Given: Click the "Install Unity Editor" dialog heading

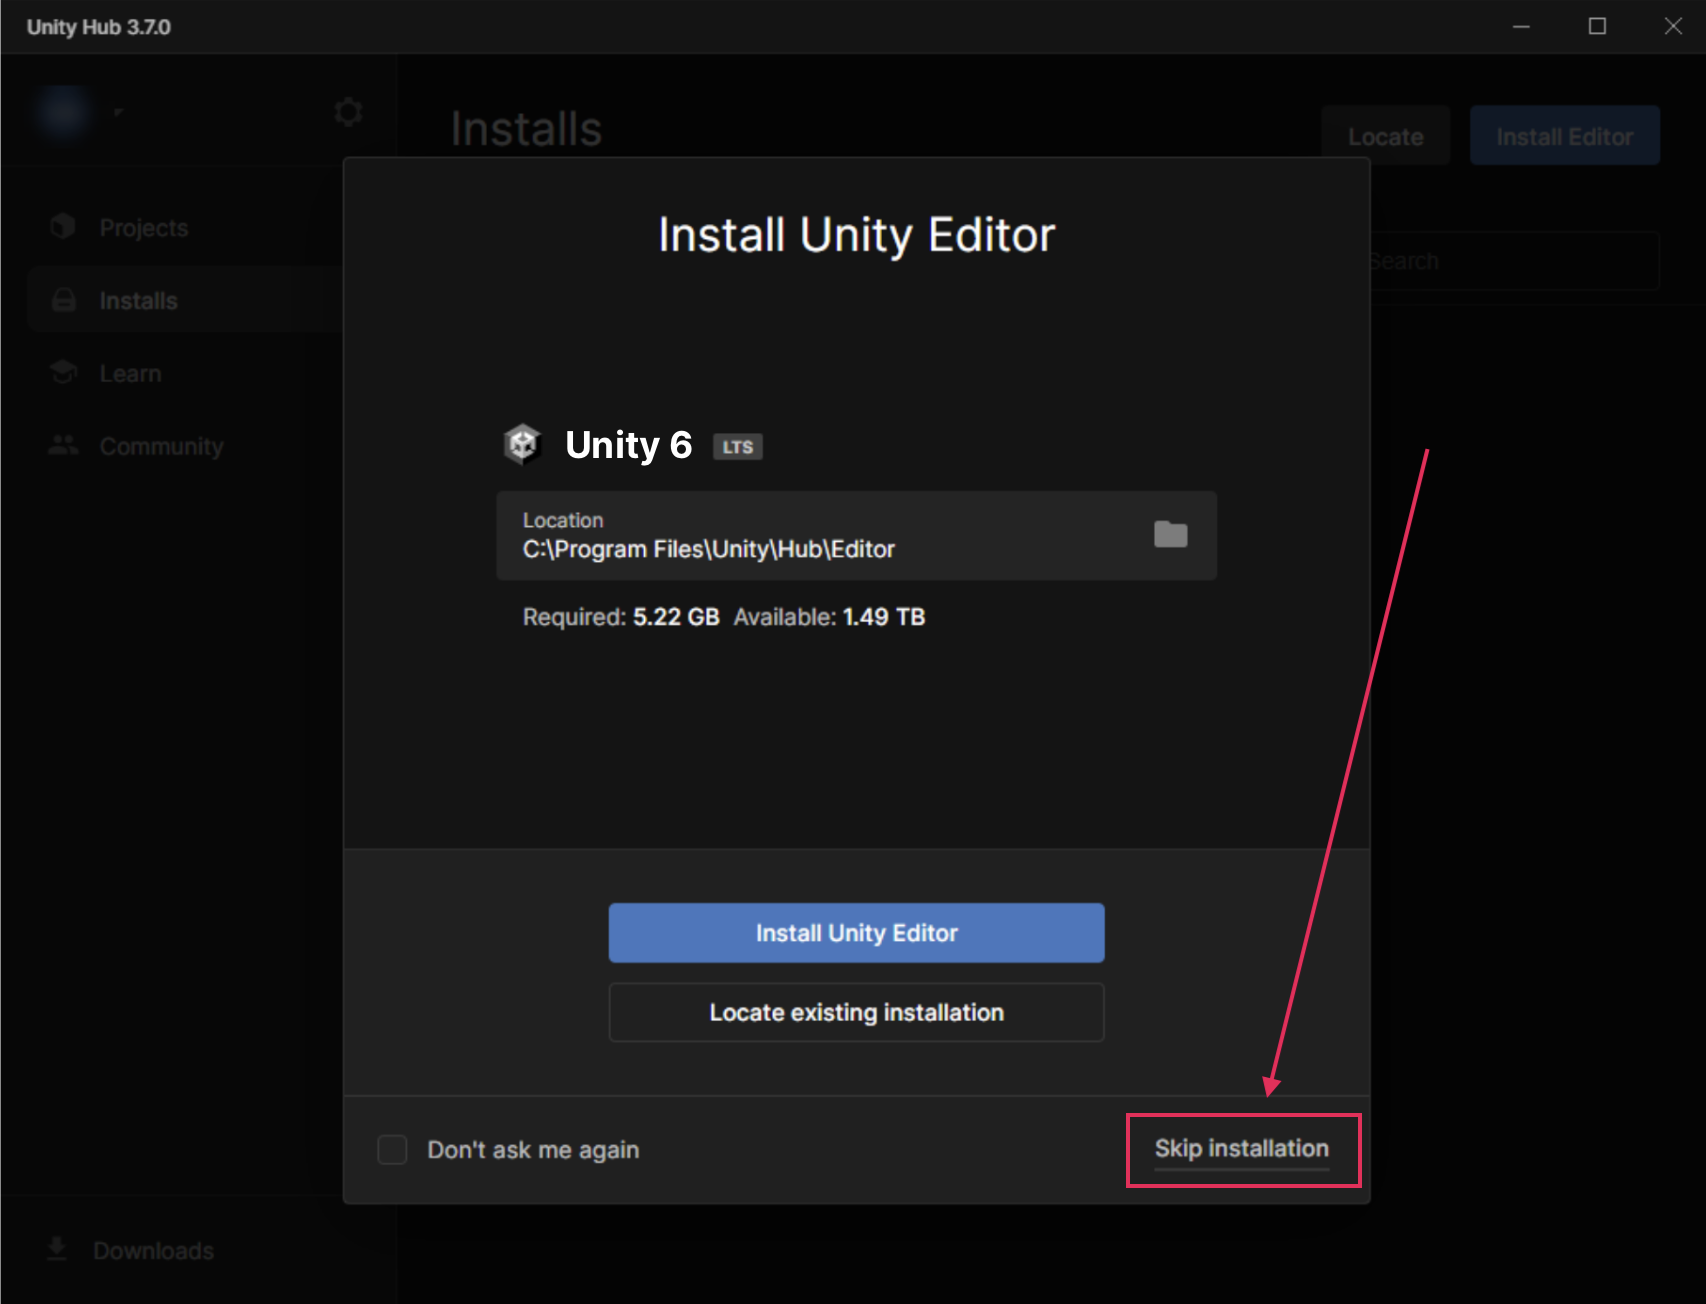Looking at the screenshot, I should pyautogui.click(x=856, y=235).
